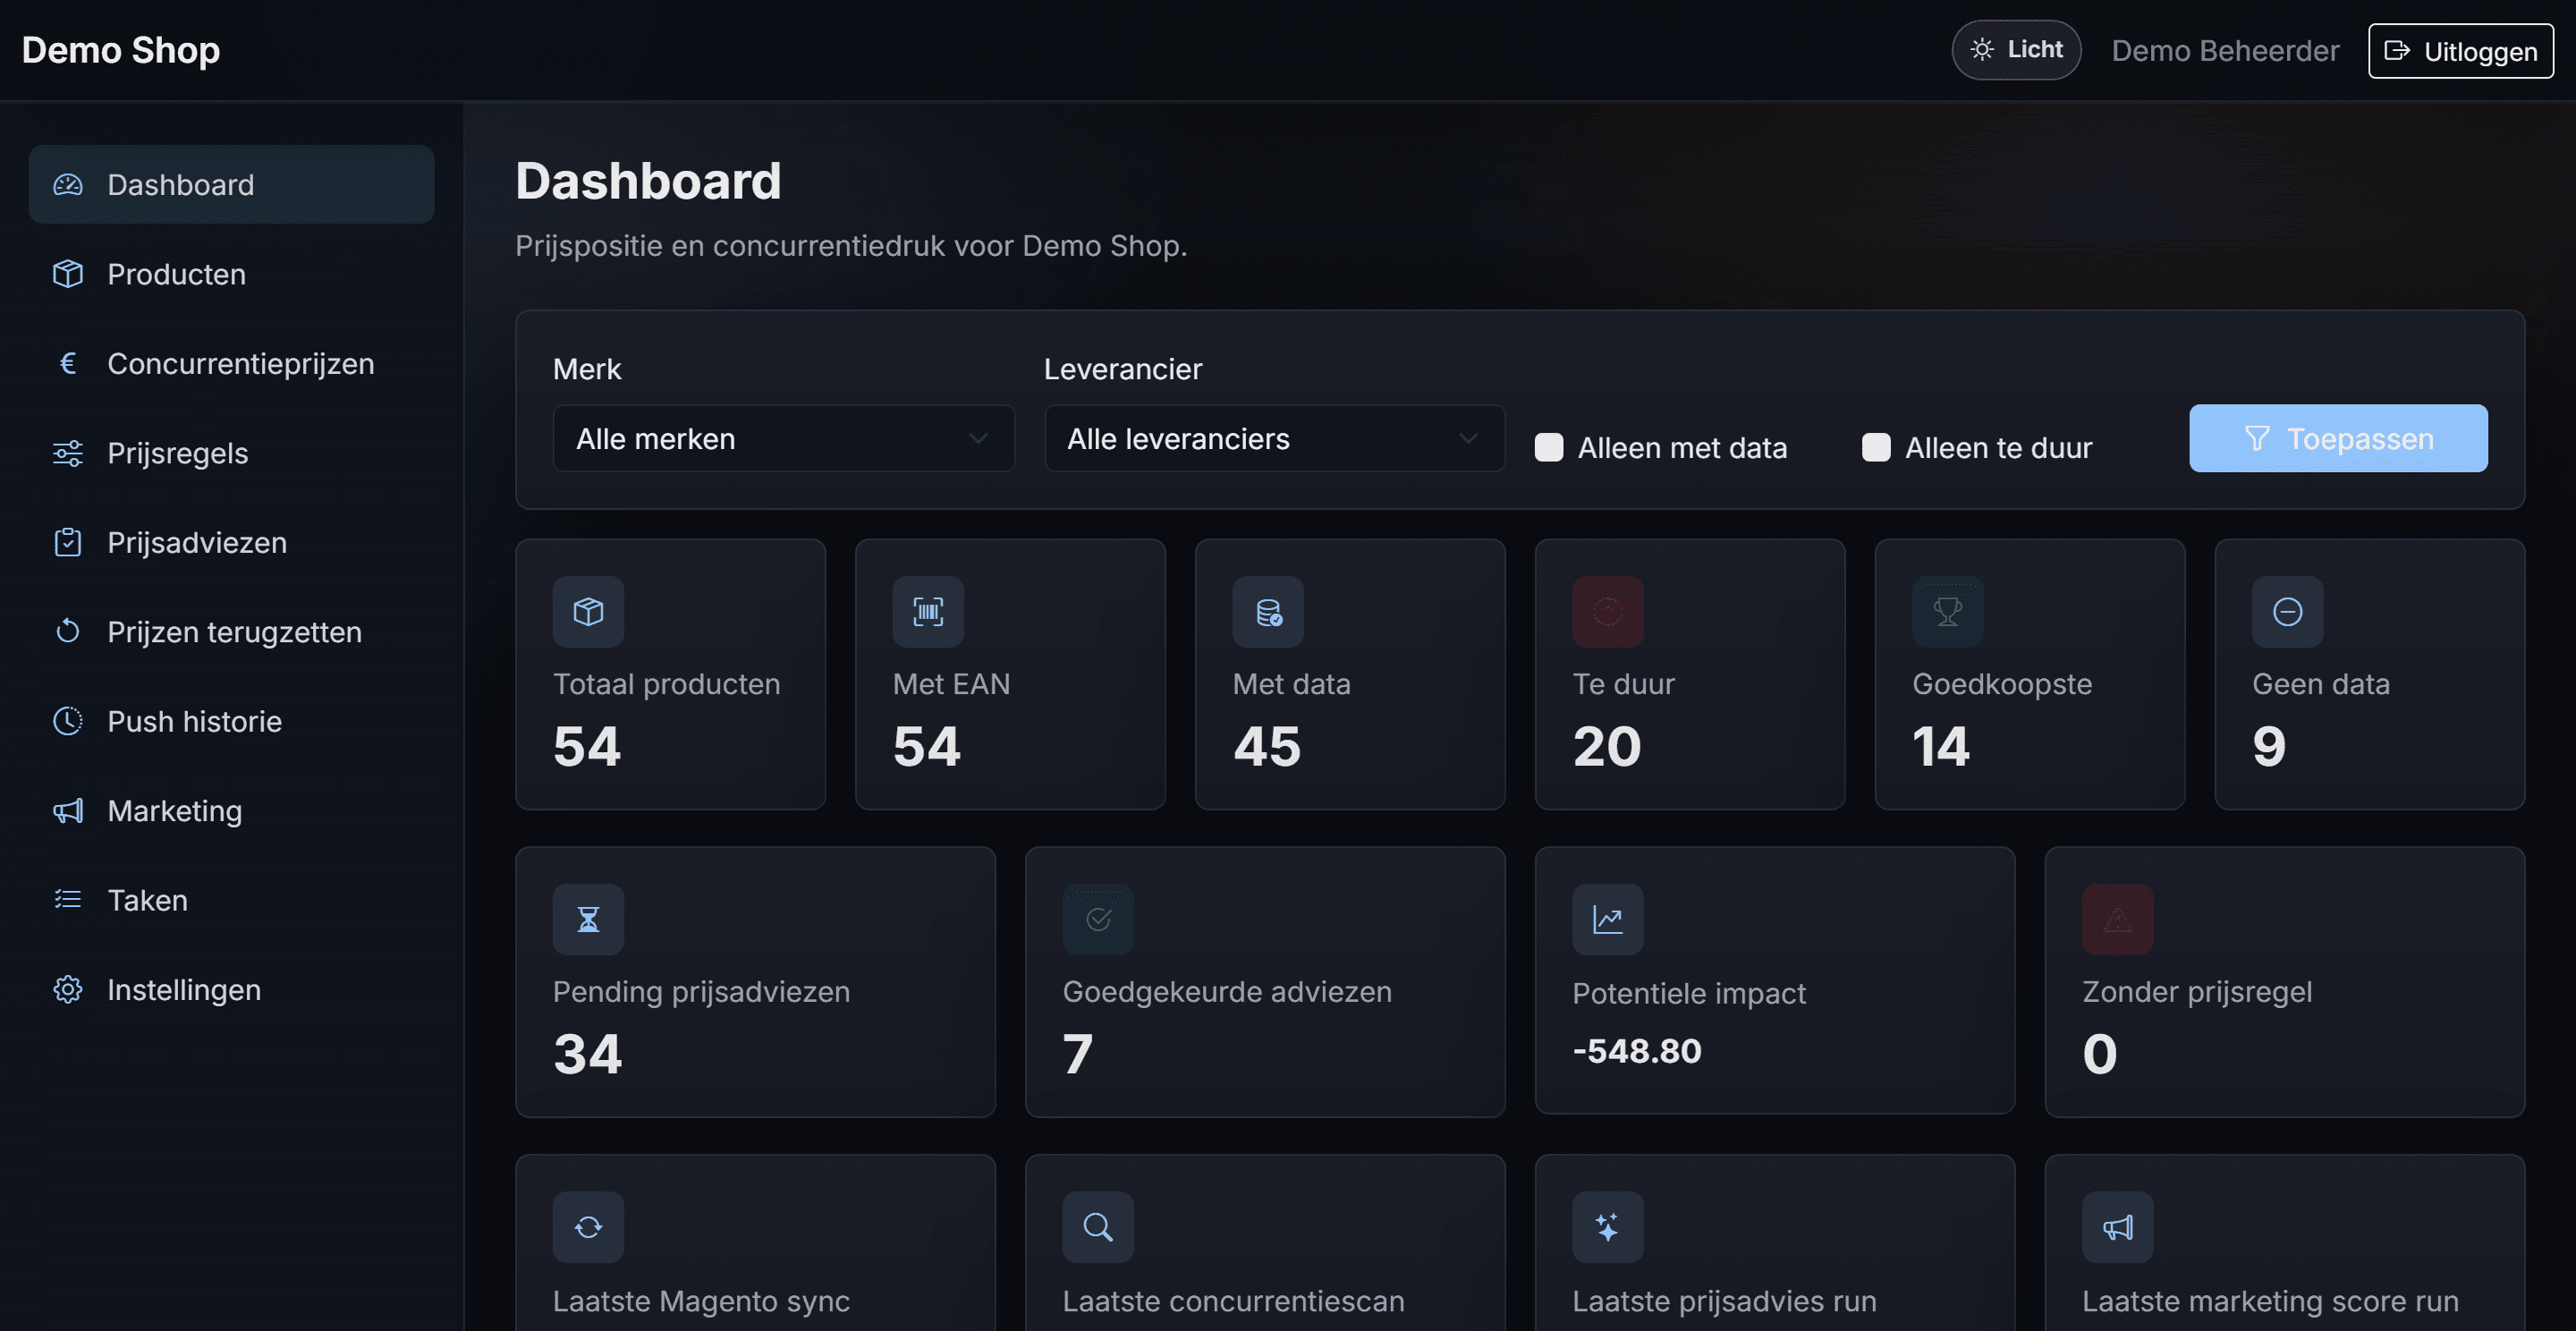Click the gear icon beside Instellingen

[67, 989]
